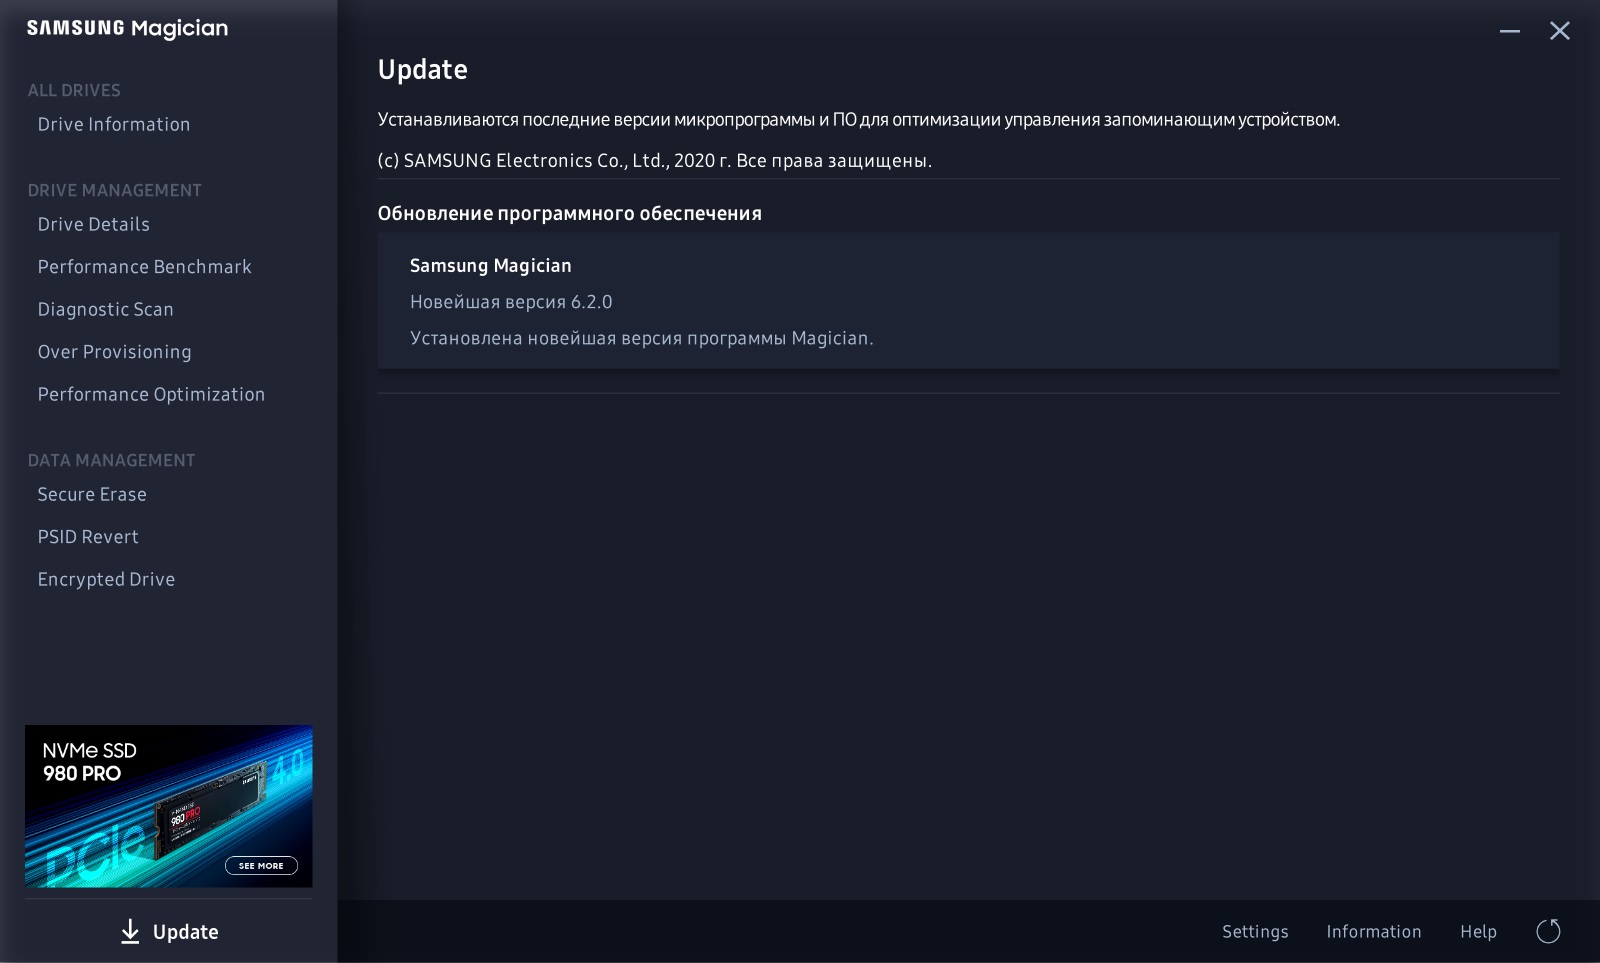The image size is (1600, 963).
Task: Close the Samsung Magician window
Action: 1560,31
